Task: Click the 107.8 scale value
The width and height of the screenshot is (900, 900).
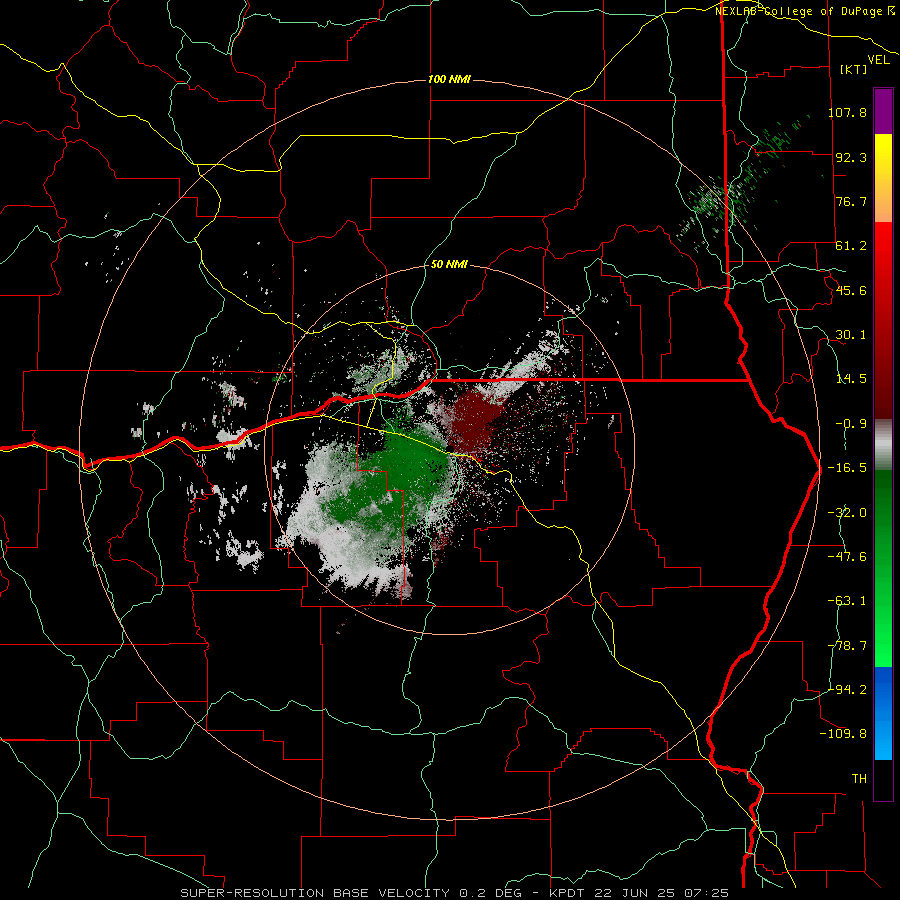Action: click(x=847, y=112)
